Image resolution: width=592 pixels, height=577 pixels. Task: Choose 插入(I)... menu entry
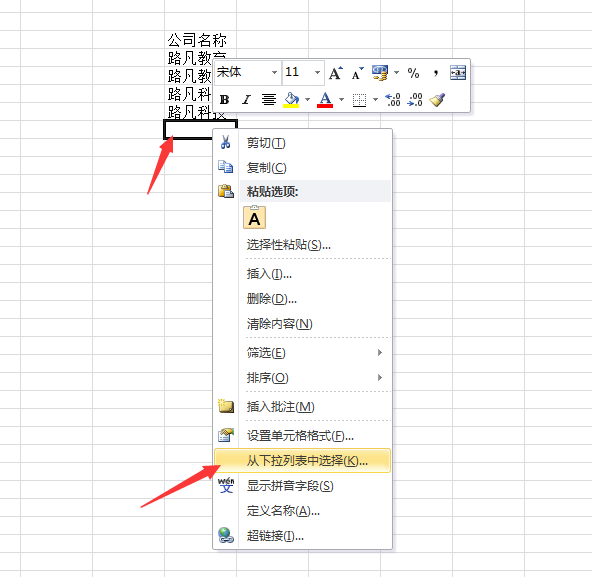click(302, 274)
